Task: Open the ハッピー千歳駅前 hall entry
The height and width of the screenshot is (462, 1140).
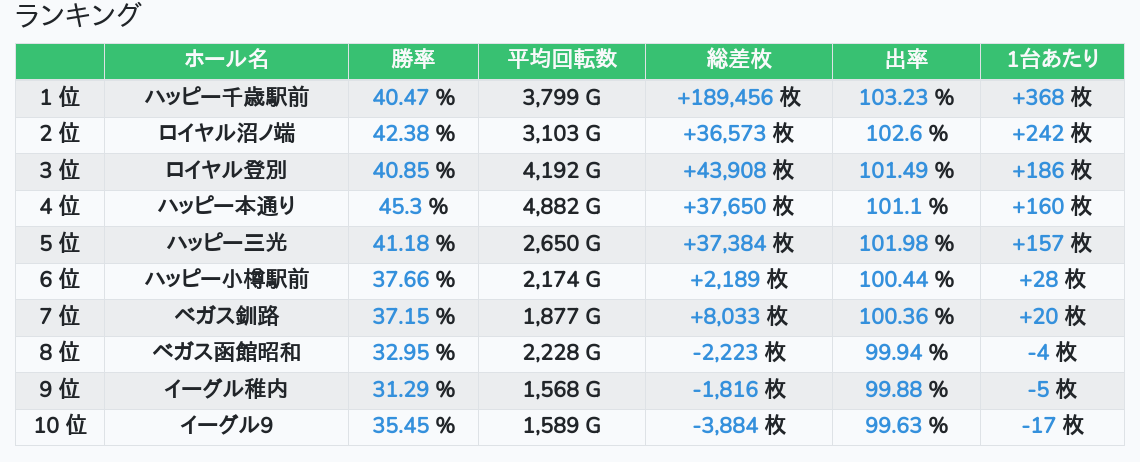Action: [x=226, y=97]
